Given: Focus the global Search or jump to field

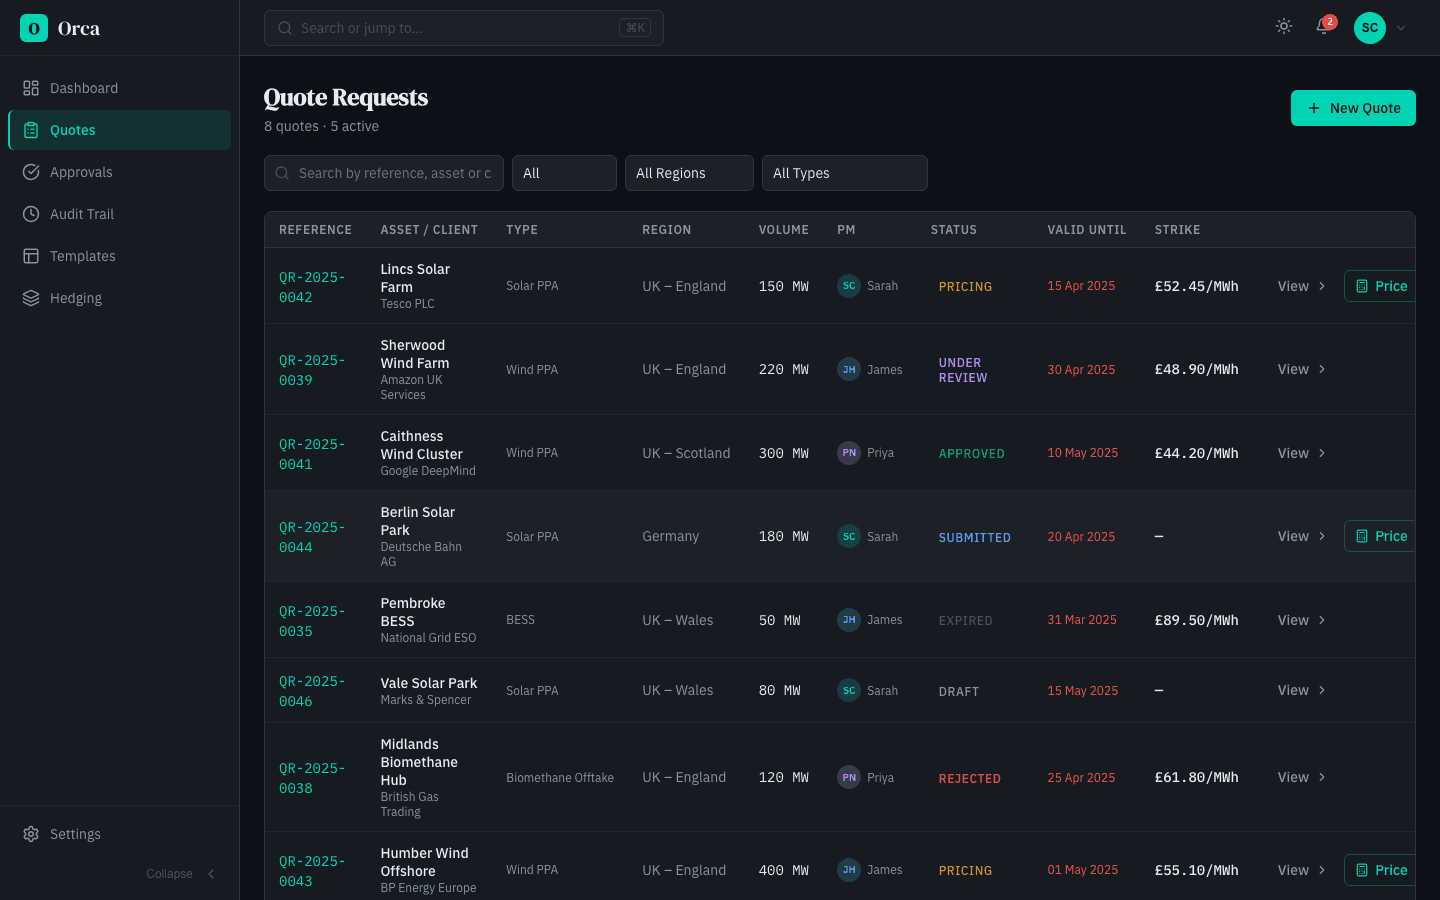Looking at the screenshot, I should pos(464,28).
